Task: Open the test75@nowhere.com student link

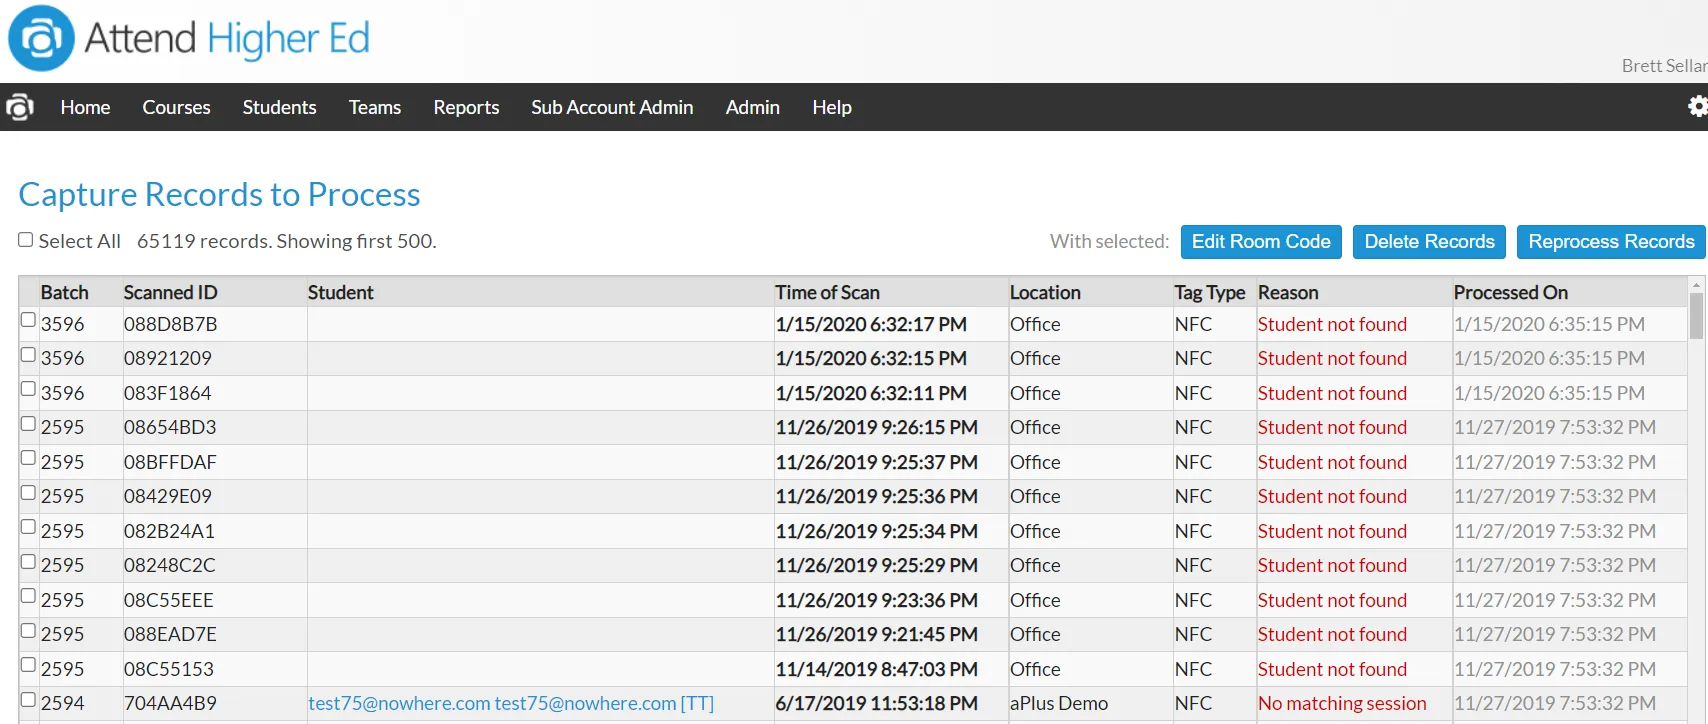Action: [511, 703]
